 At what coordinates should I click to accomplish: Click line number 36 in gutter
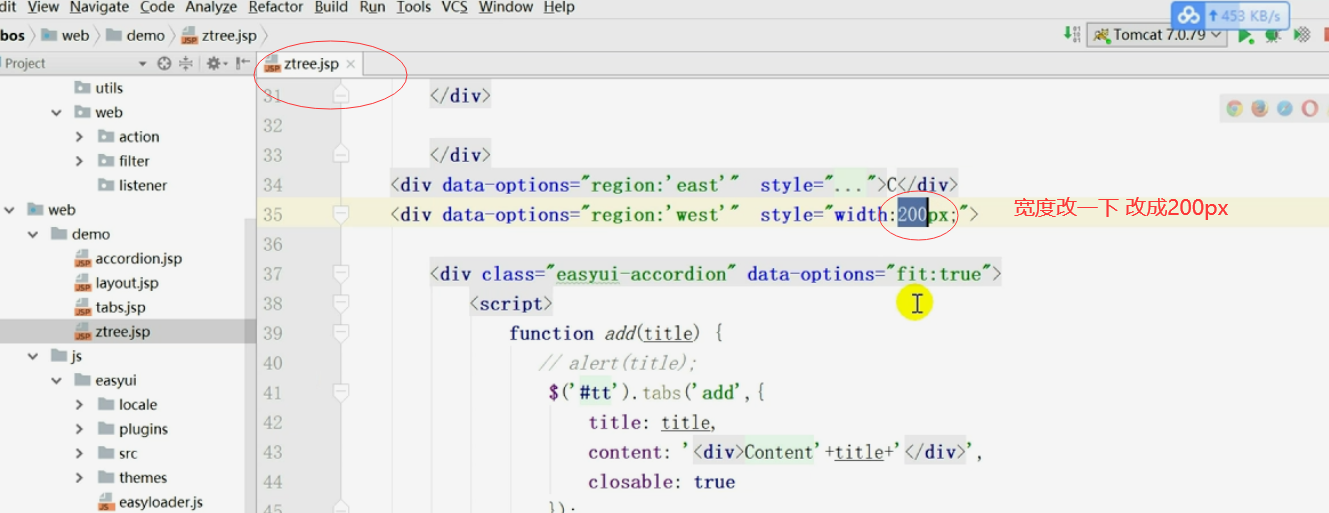[273, 244]
